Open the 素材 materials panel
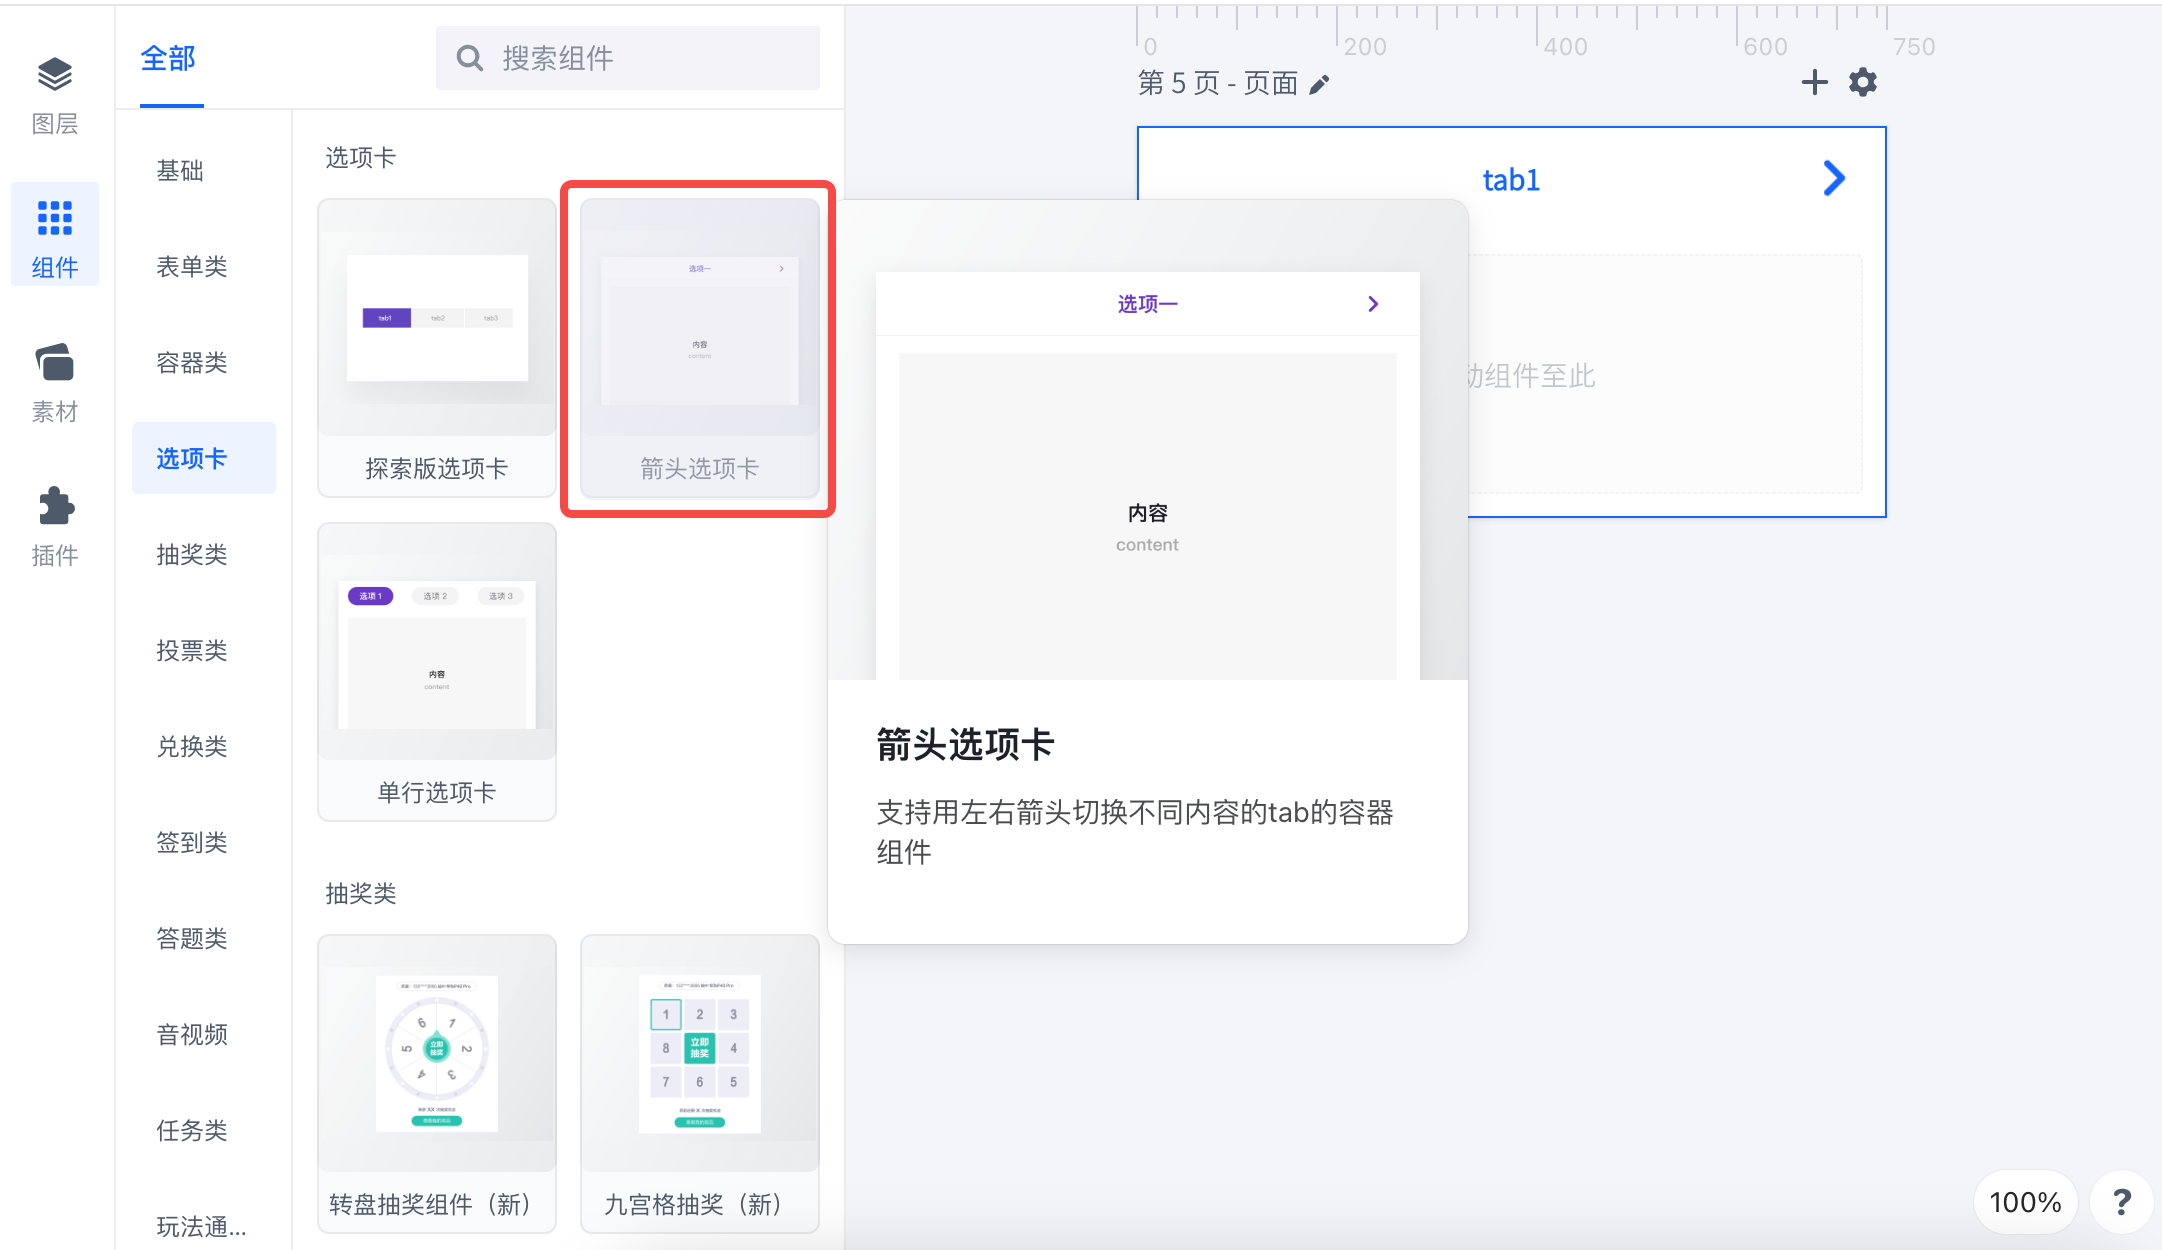The height and width of the screenshot is (1250, 2162). (55, 383)
